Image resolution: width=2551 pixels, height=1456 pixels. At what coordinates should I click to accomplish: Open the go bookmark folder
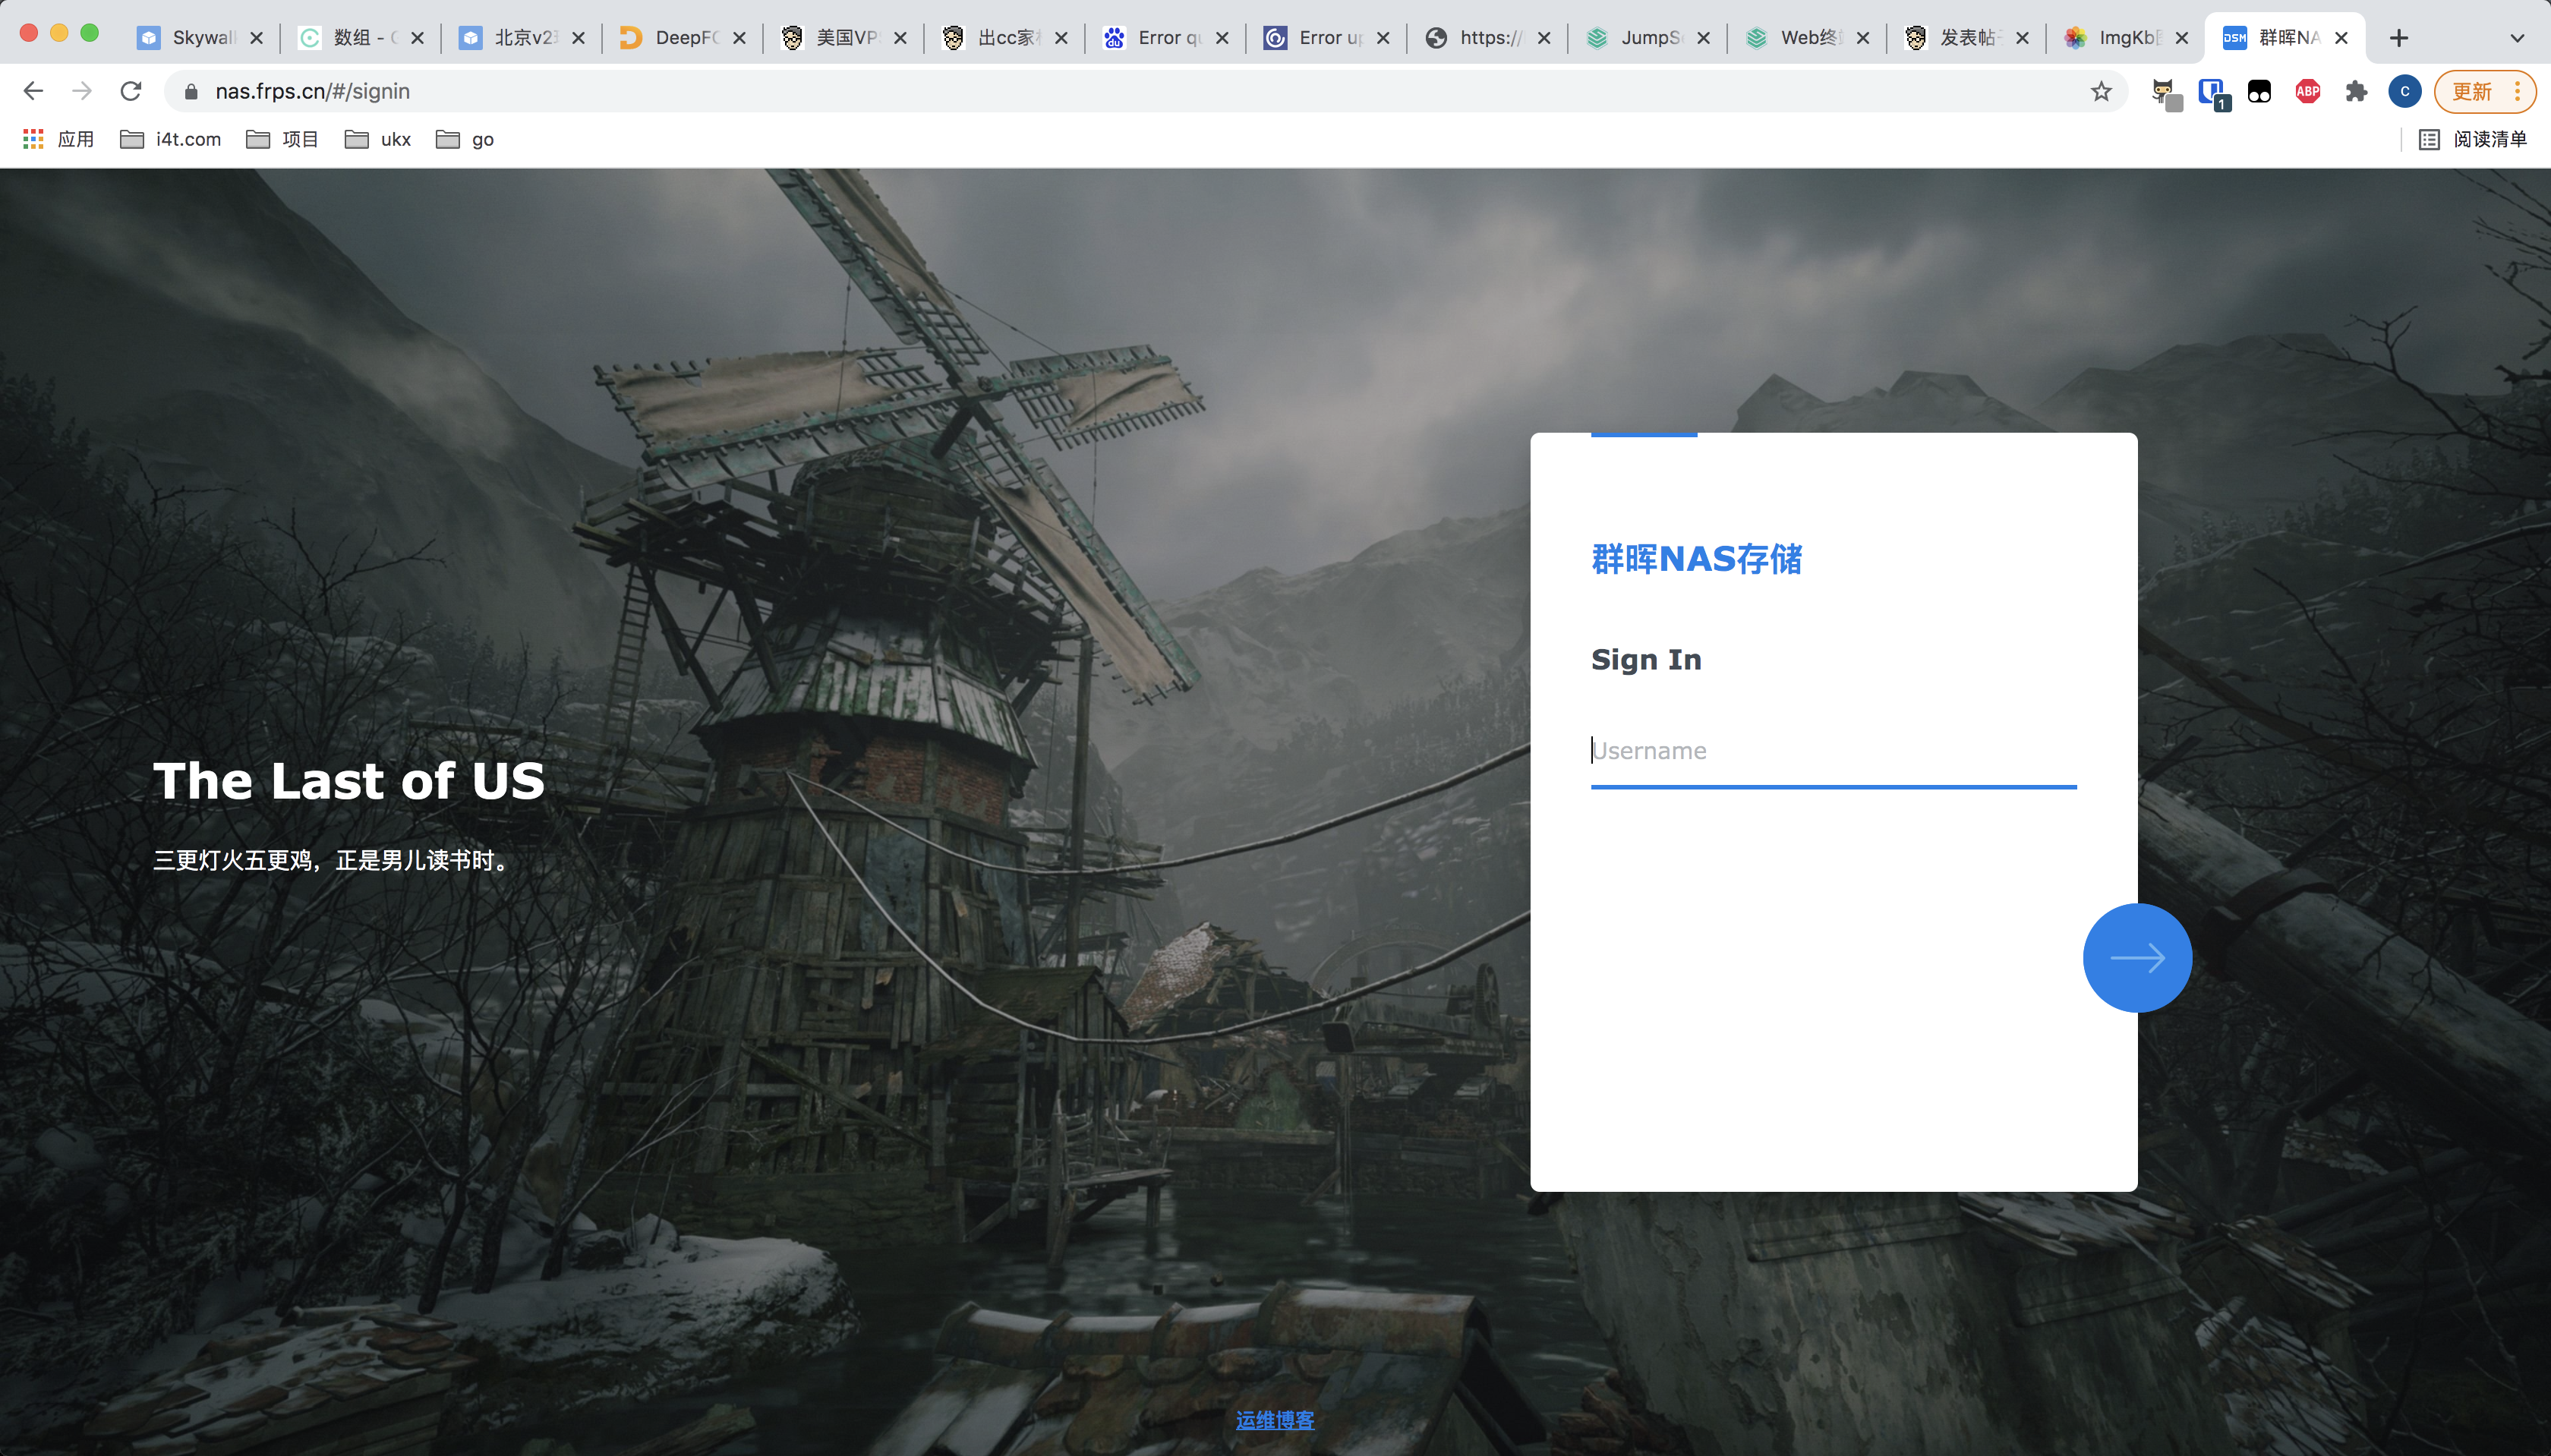click(465, 139)
